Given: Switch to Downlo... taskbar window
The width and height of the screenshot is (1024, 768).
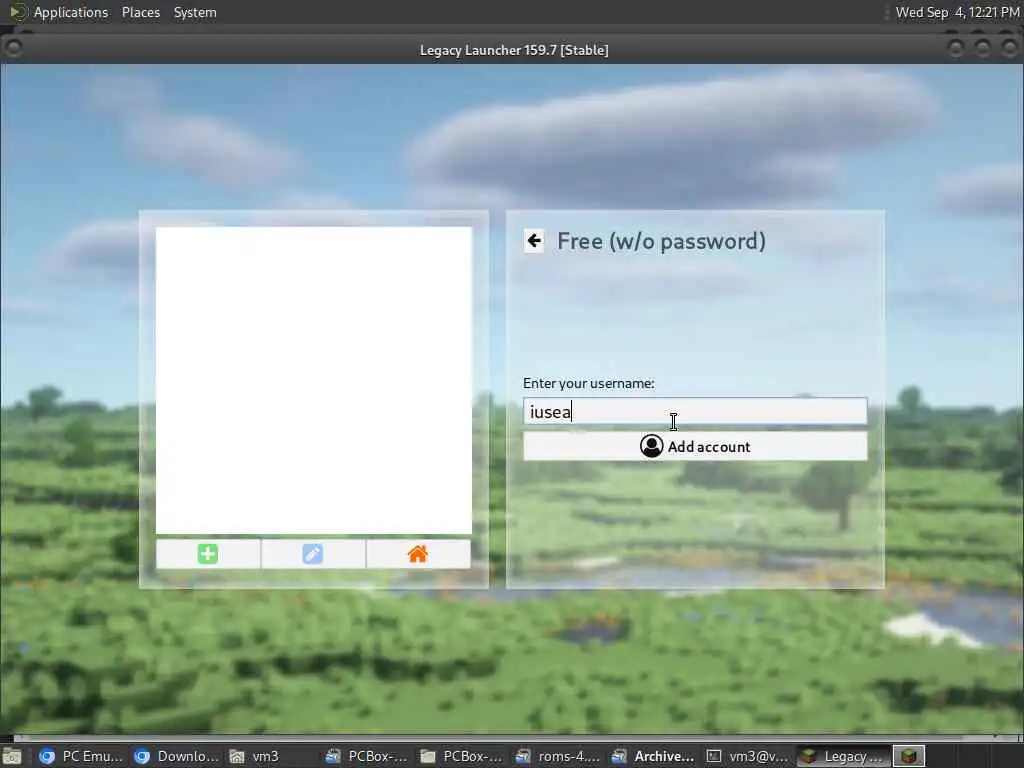Looking at the screenshot, I should 175,756.
